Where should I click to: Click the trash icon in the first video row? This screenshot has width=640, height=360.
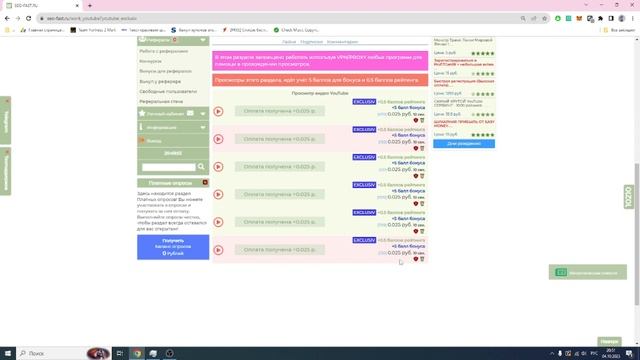[x=422, y=120]
